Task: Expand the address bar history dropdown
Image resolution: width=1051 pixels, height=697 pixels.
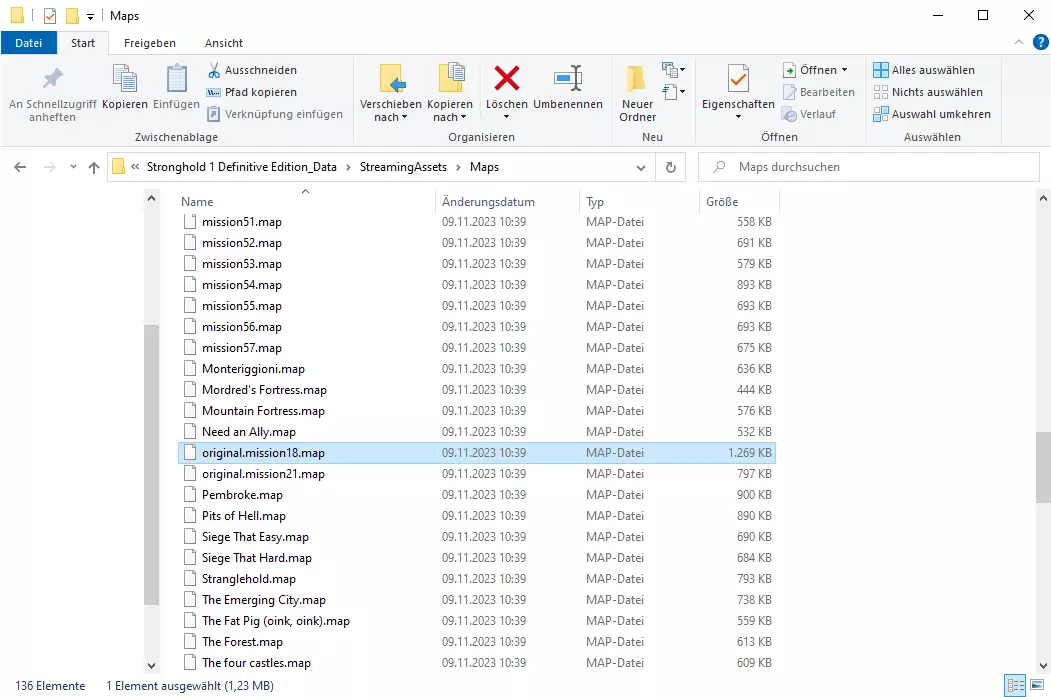Action: coord(641,168)
